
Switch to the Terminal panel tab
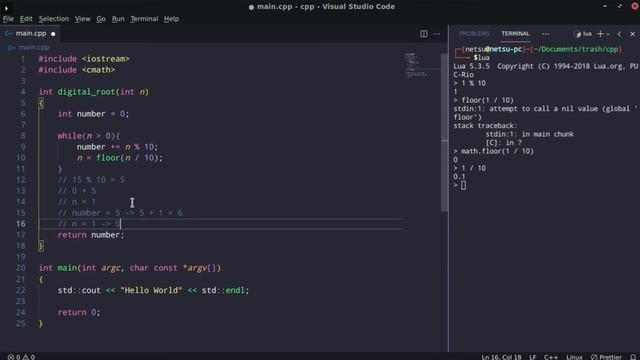515,34
